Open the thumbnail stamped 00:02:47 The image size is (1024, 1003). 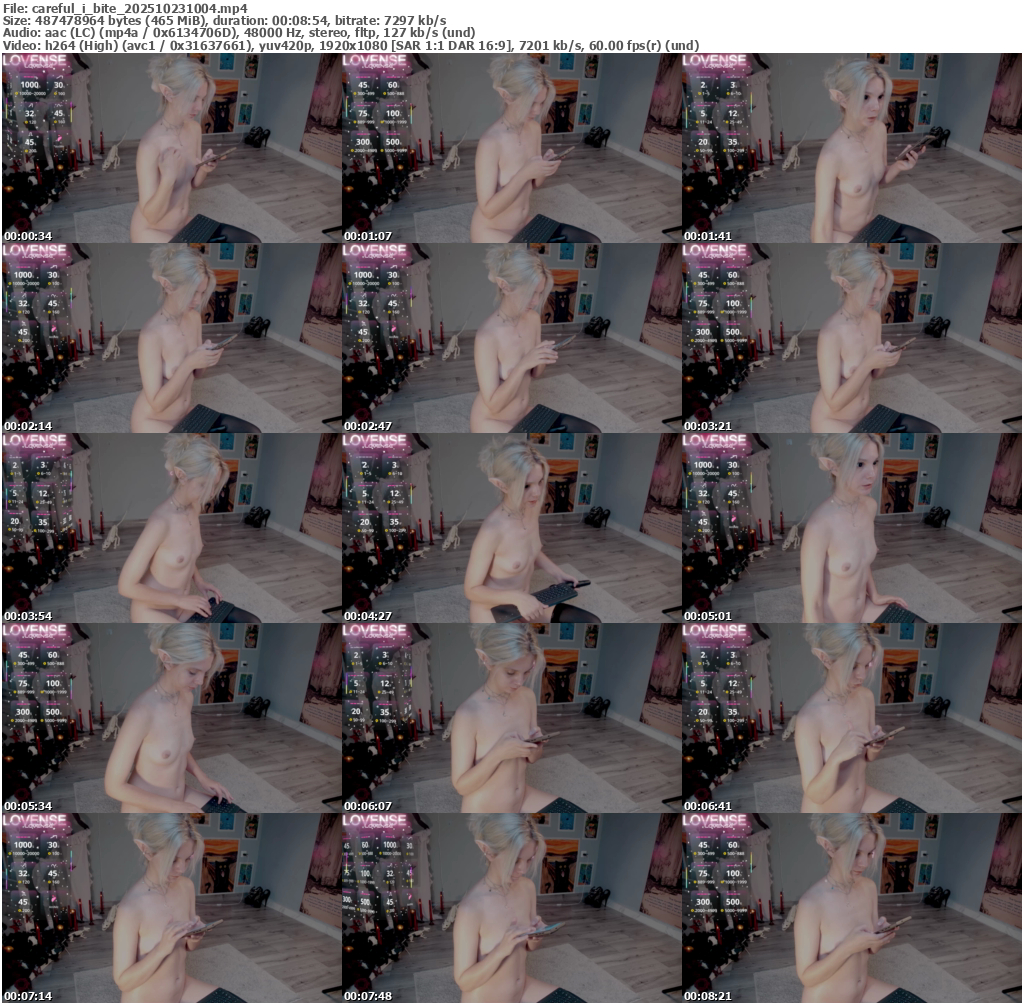pyautogui.click(x=511, y=338)
